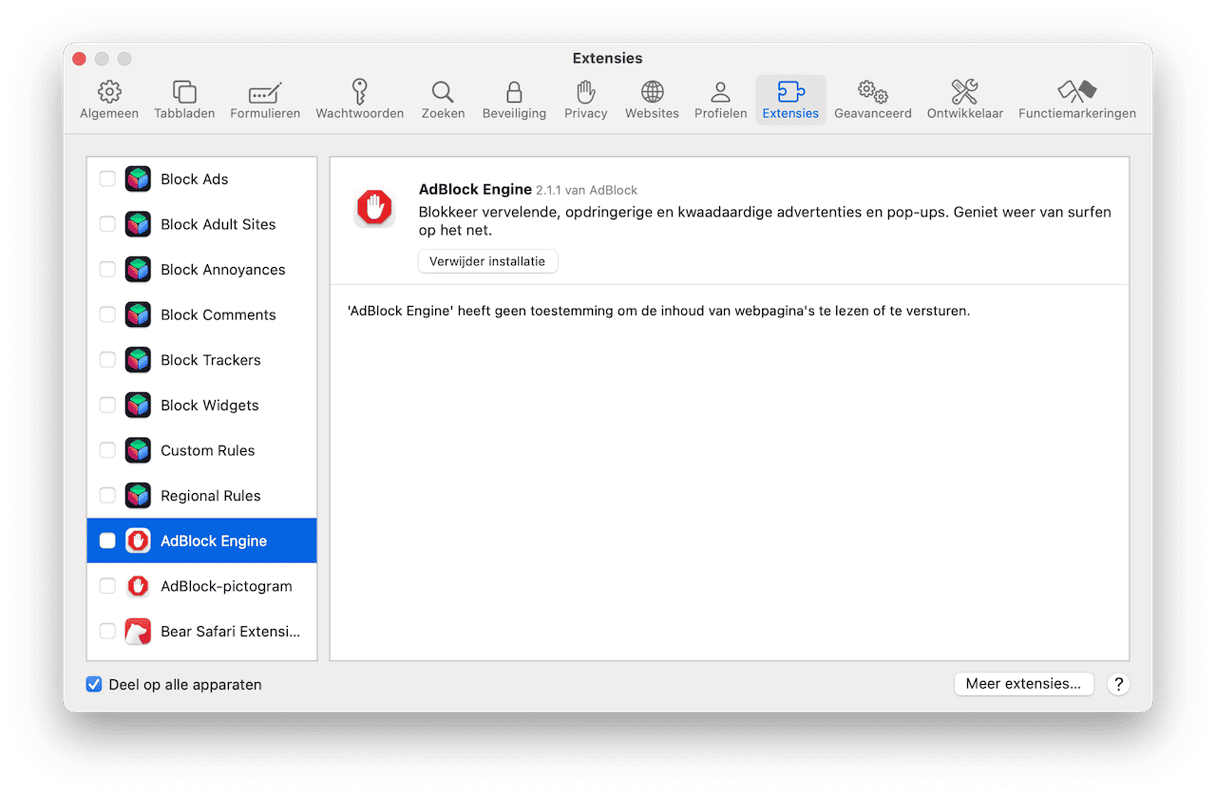Enable the AdBlock Engine checkbox

click(x=107, y=541)
